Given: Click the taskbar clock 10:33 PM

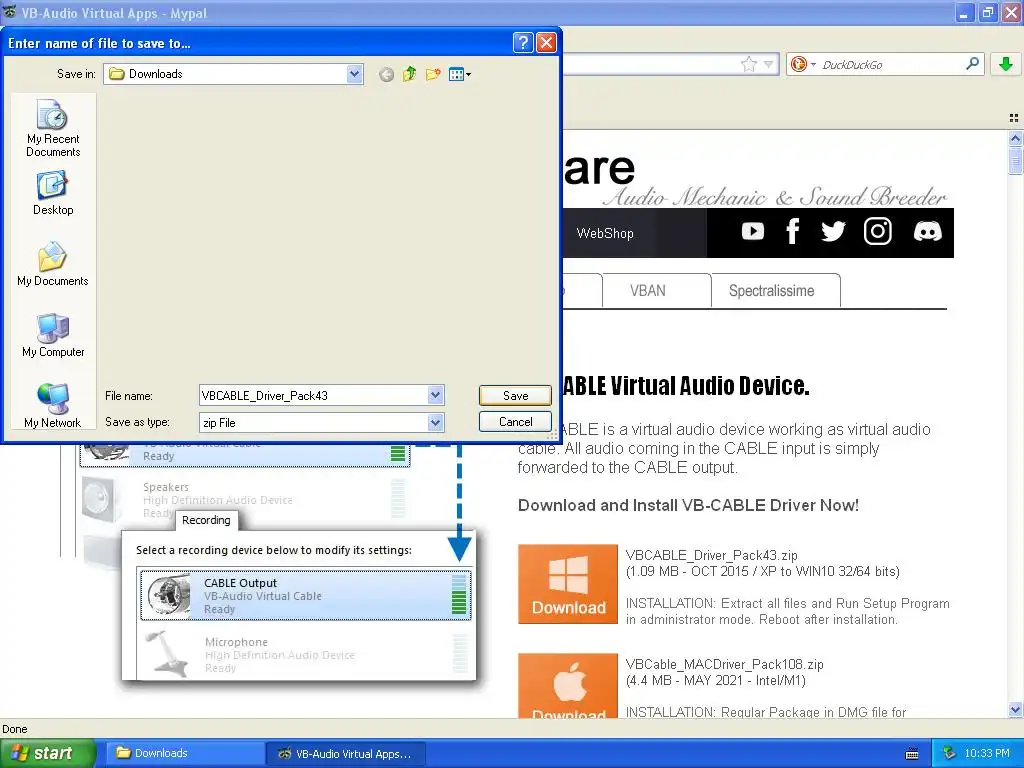Looking at the screenshot, I should (987, 753).
